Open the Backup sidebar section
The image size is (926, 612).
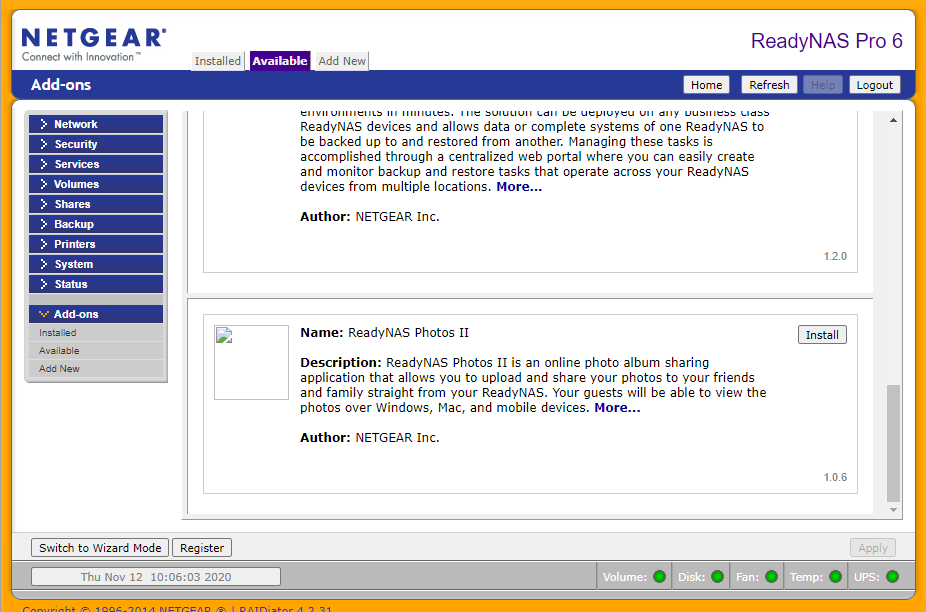[x=96, y=224]
